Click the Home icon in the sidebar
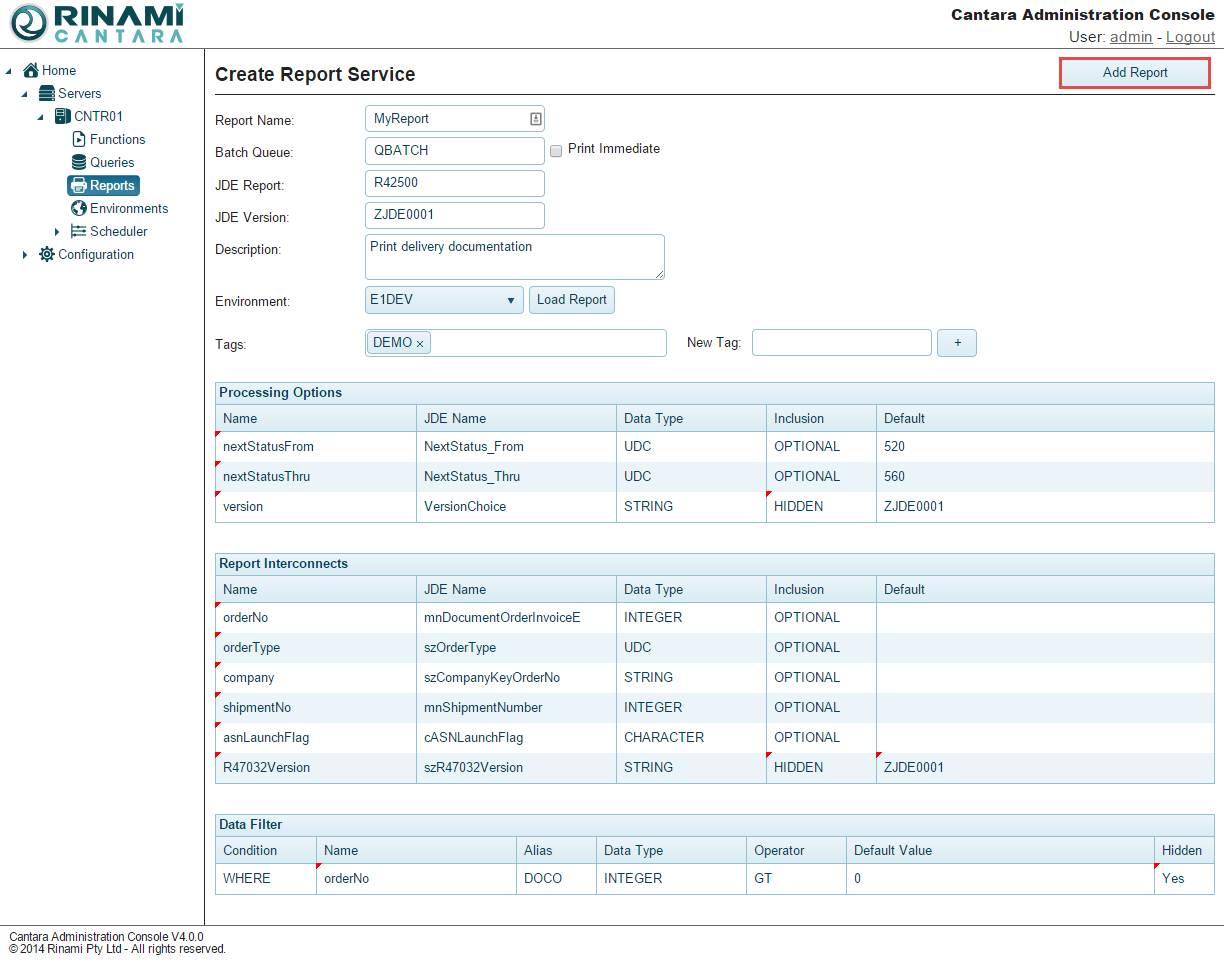The width and height of the screenshot is (1224, 975). tap(31, 70)
